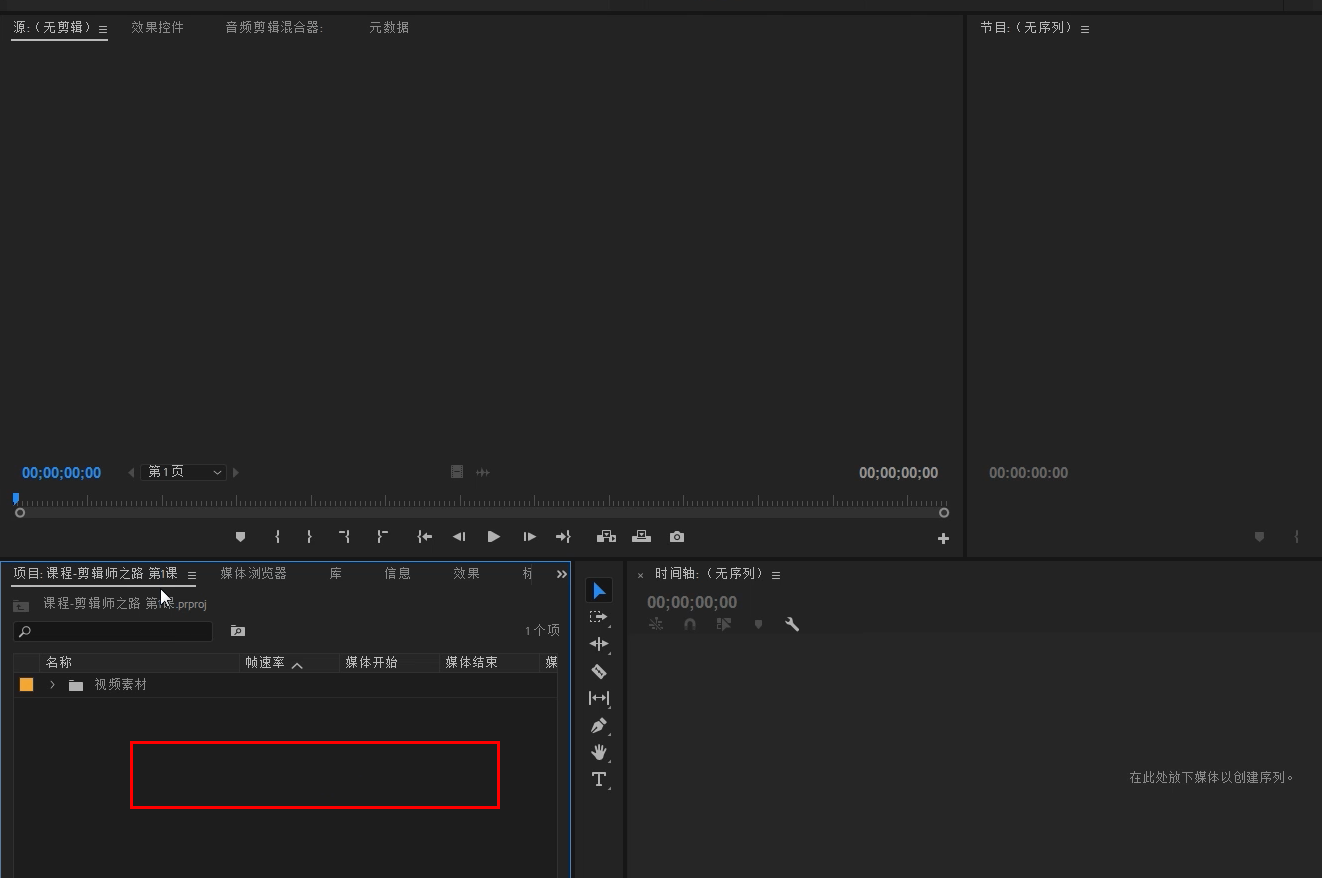
Task: Click the 媒体结束 column header
Action: click(x=471, y=663)
